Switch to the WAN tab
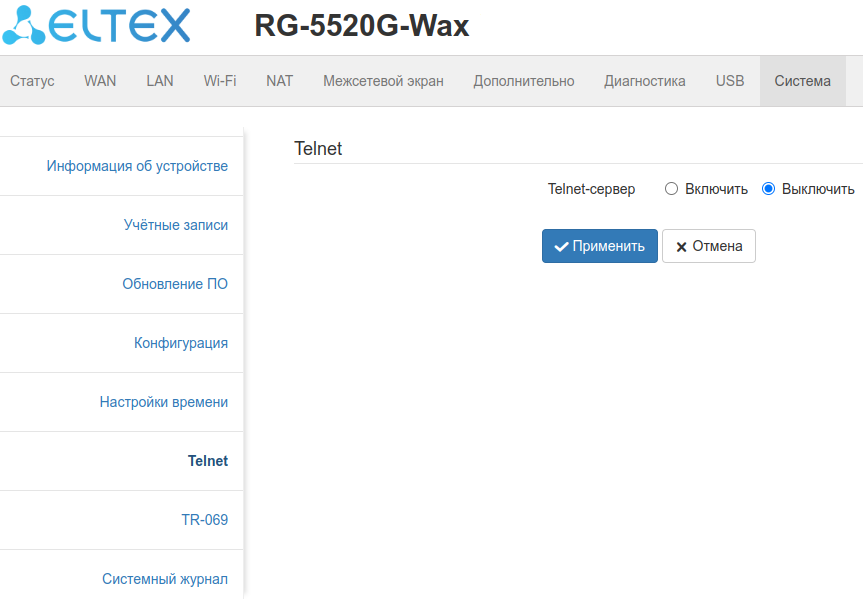This screenshot has width=863, height=609. pyautogui.click(x=100, y=81)
